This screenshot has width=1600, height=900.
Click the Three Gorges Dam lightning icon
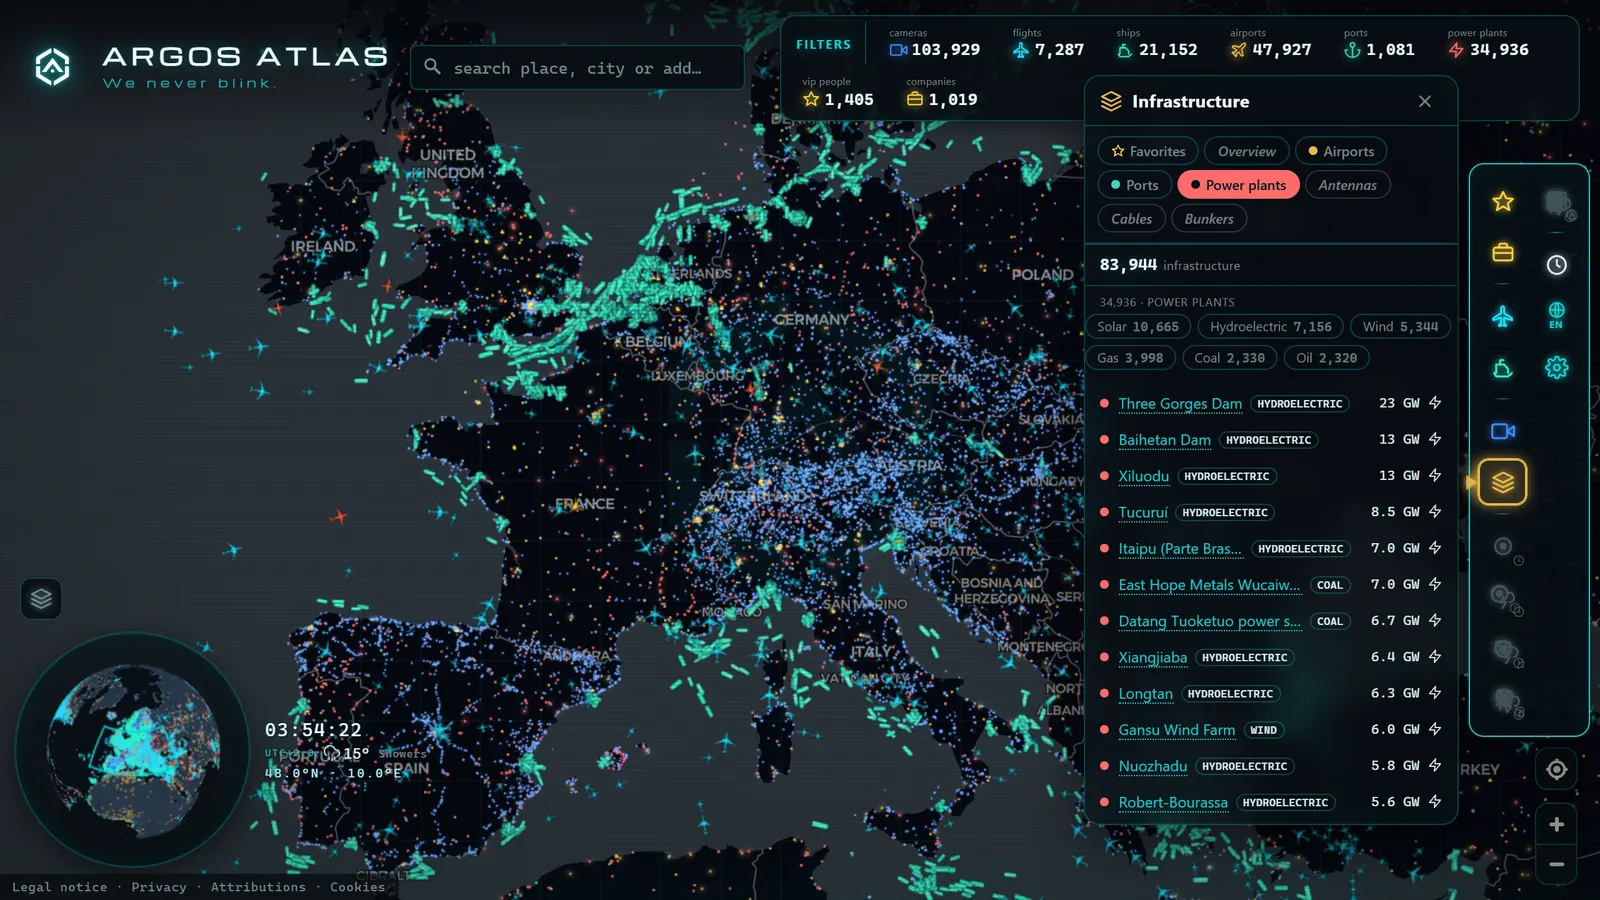coord(1435,403)
